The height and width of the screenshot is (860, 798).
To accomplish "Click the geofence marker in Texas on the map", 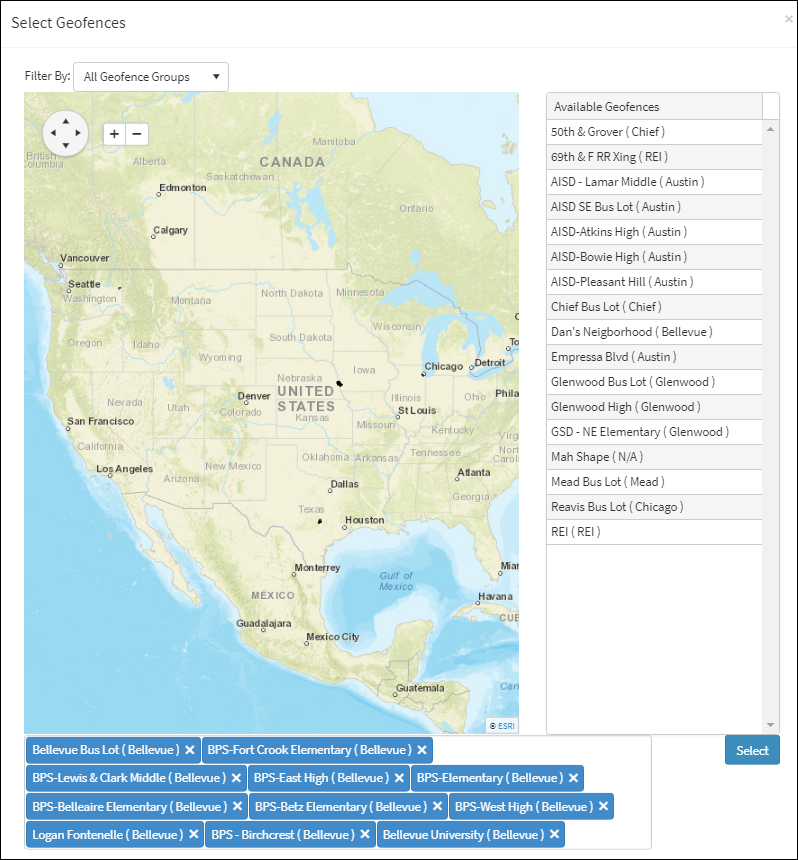I will pos(320,521).
